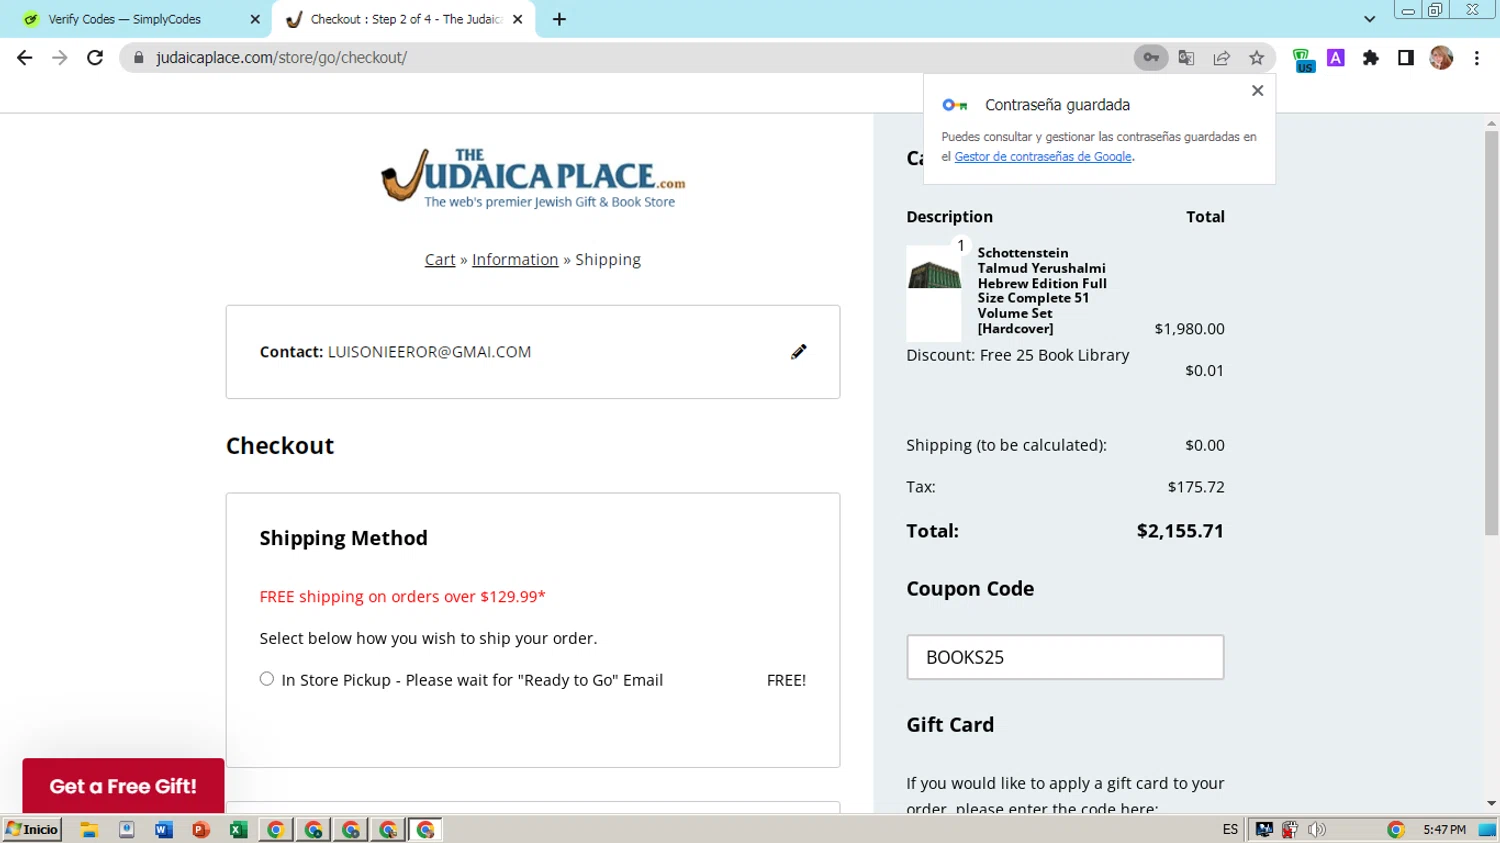
Task: Click the browser back arrow
Action: tap(25, 58)
